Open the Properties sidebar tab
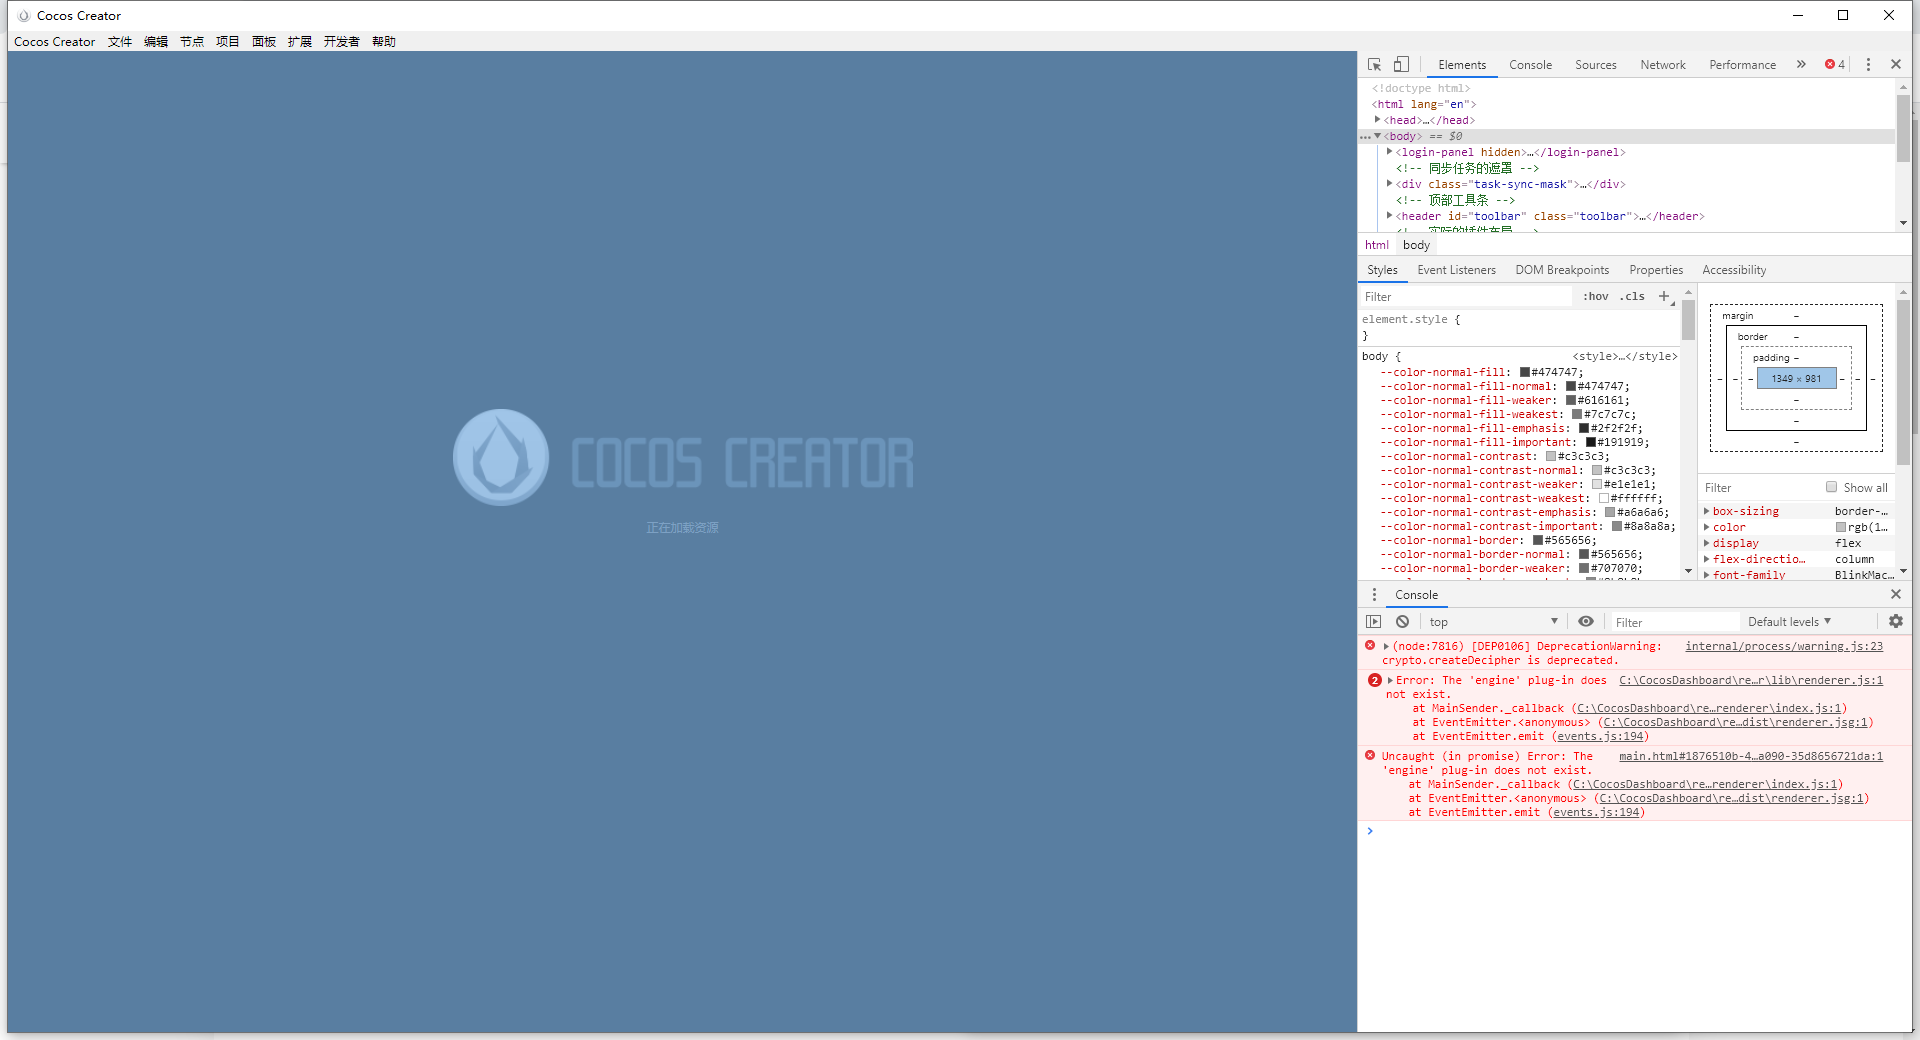This screenshot has width=1920, height=1040. pos(1656,270)
